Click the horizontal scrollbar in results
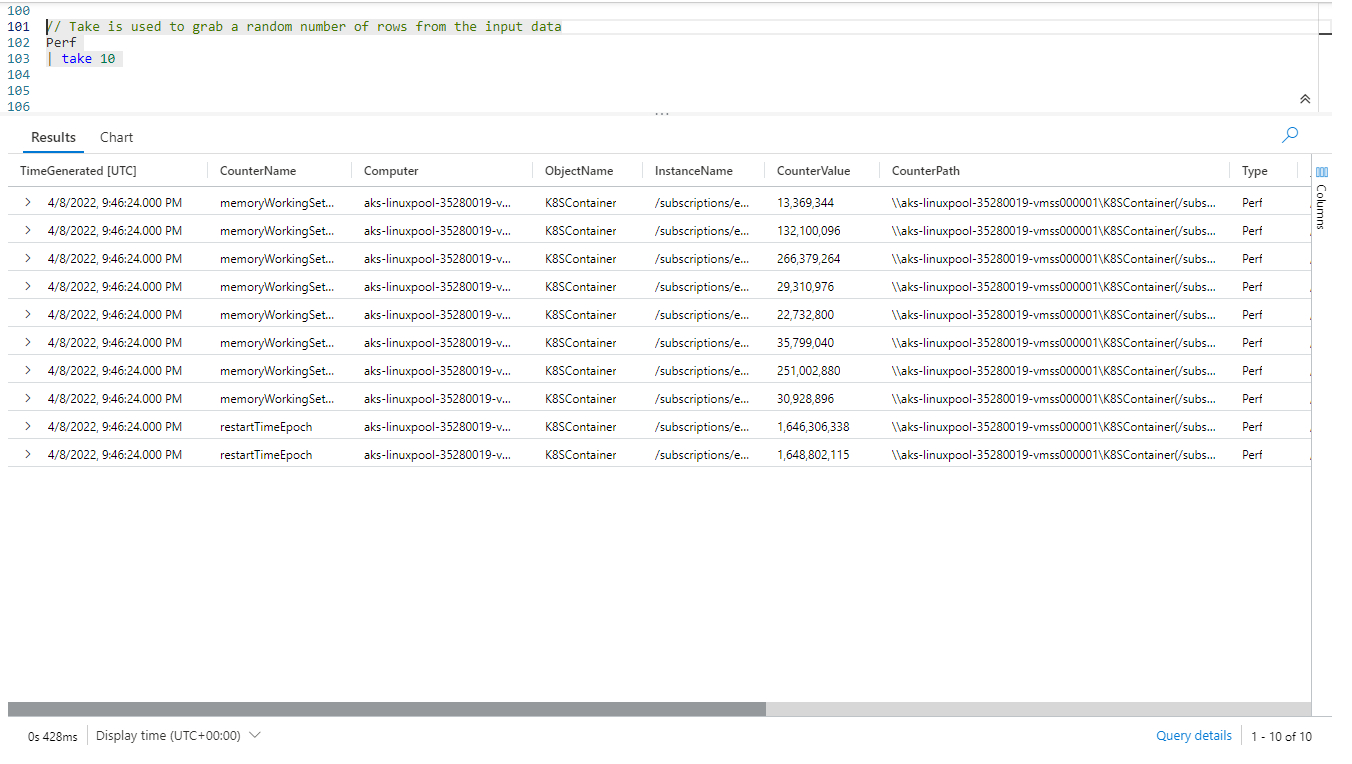The height and width of the screenshot is (764, 1352). tap(386, 709)
